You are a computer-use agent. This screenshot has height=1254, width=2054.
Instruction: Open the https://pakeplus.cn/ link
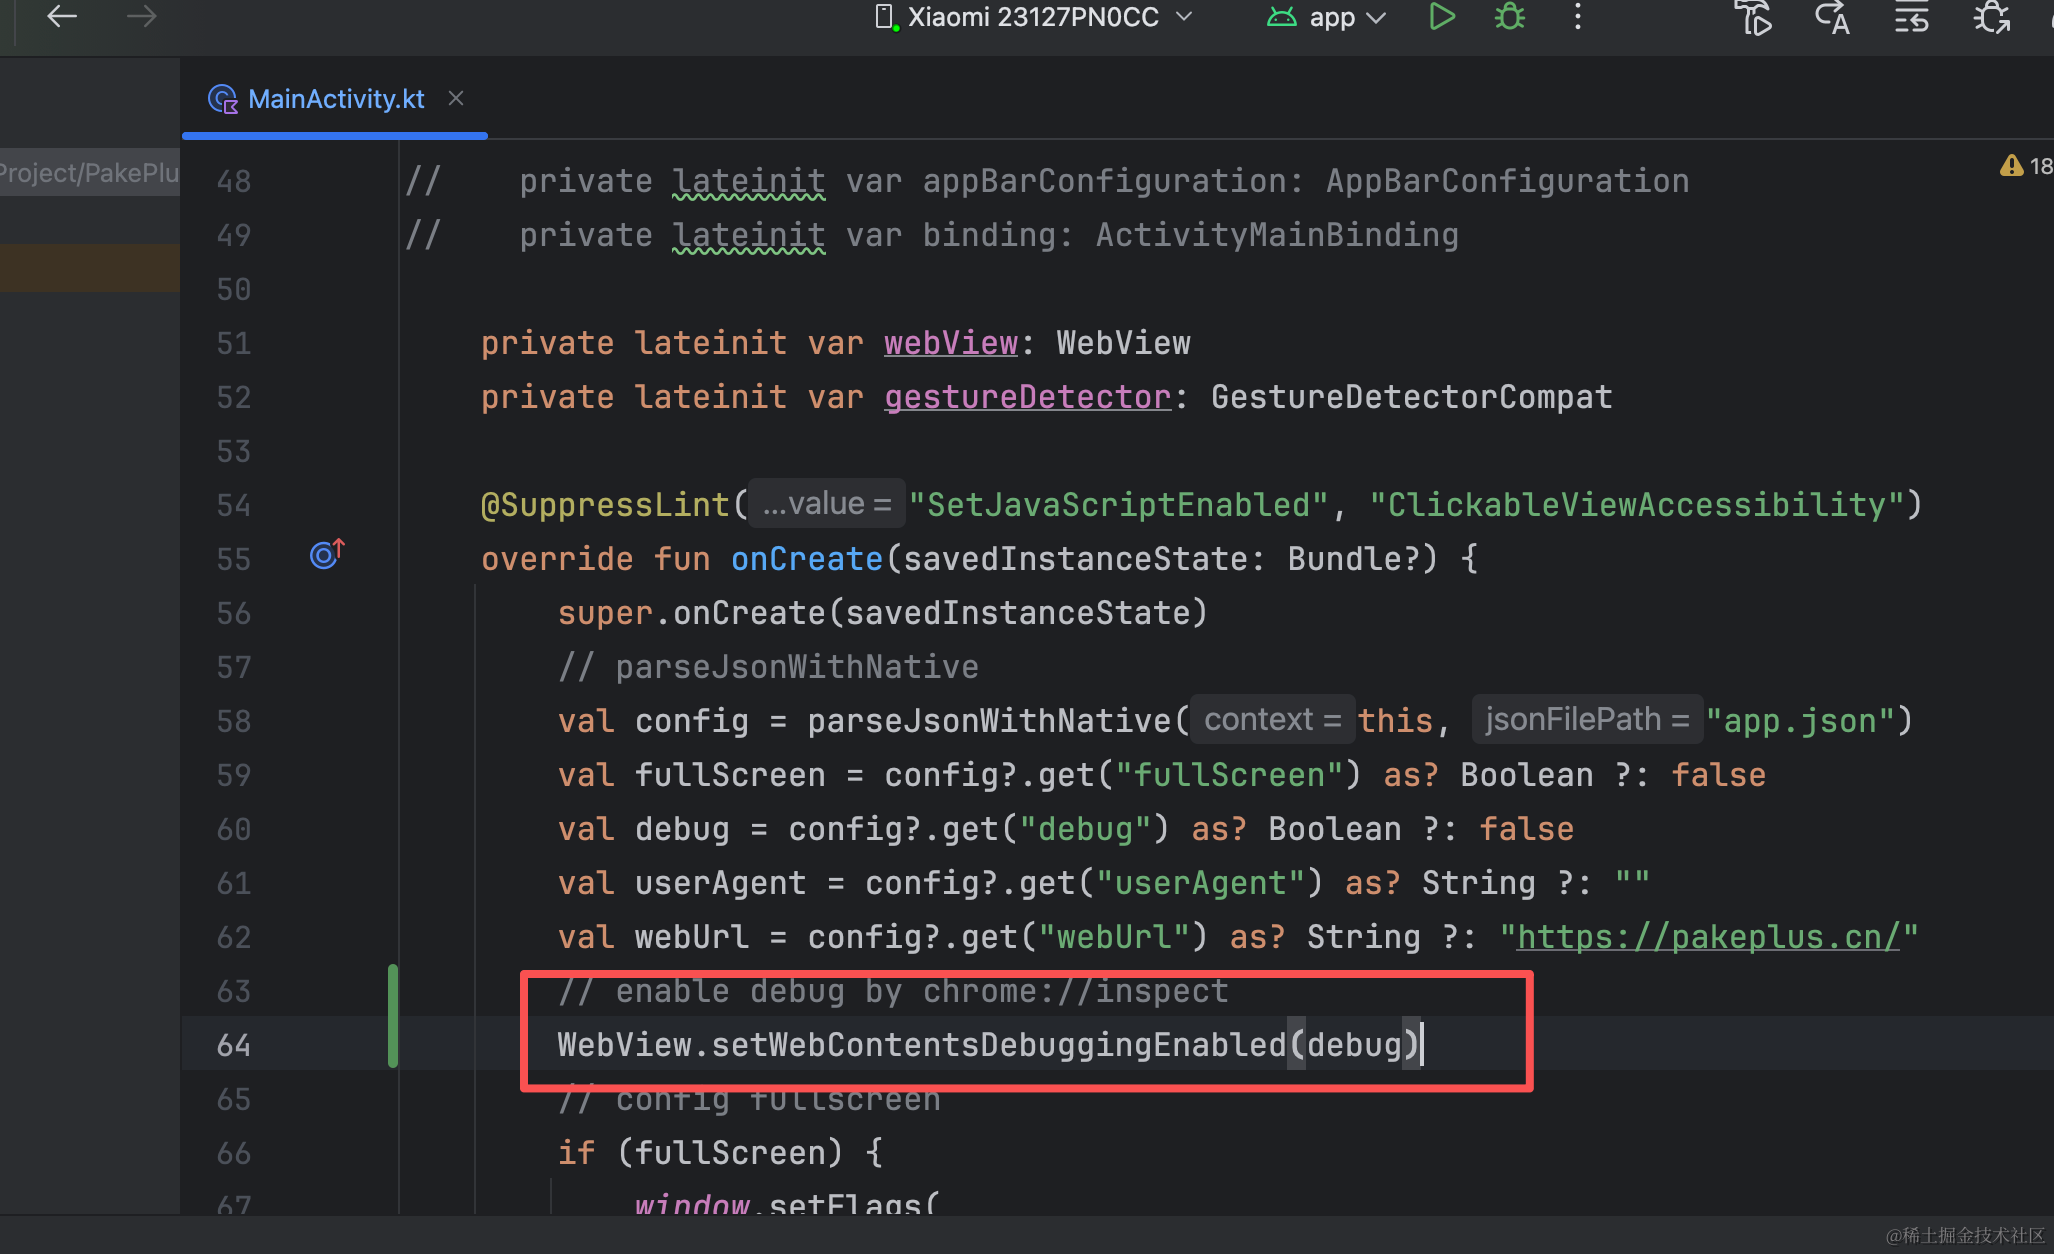(x=1707, y=937)
